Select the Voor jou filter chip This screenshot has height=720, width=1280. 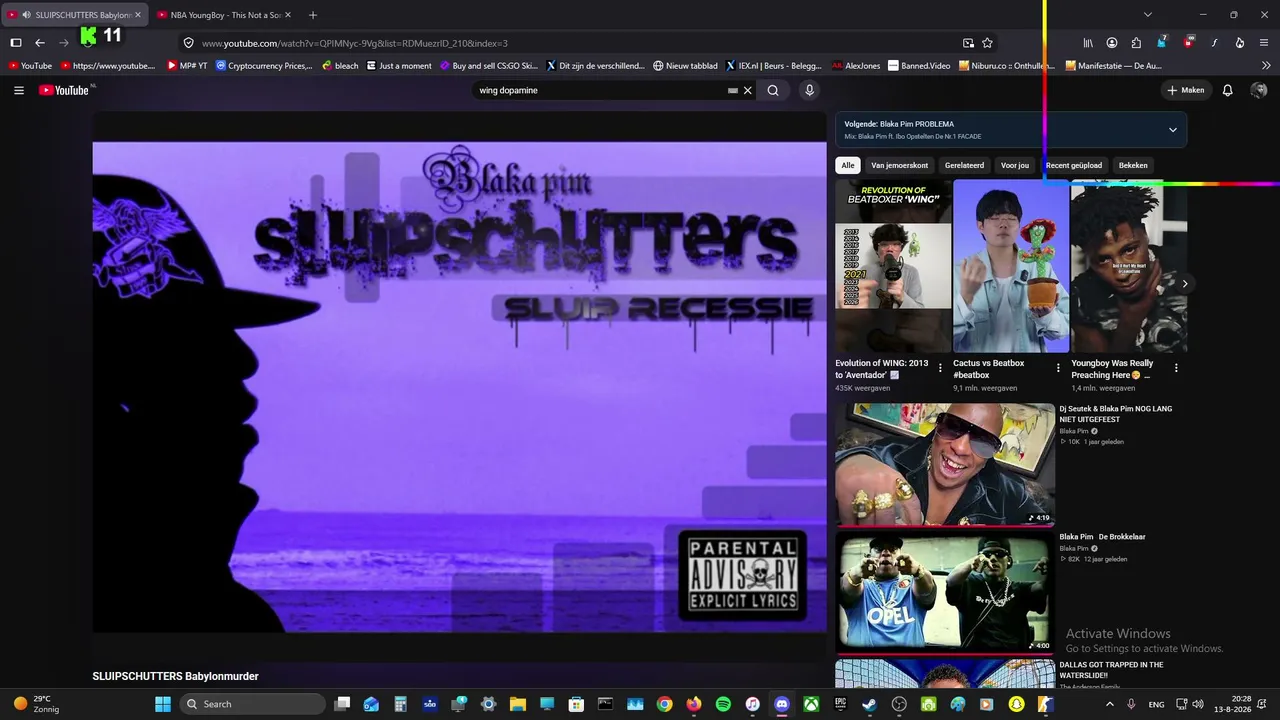[x=1015, y=165]
